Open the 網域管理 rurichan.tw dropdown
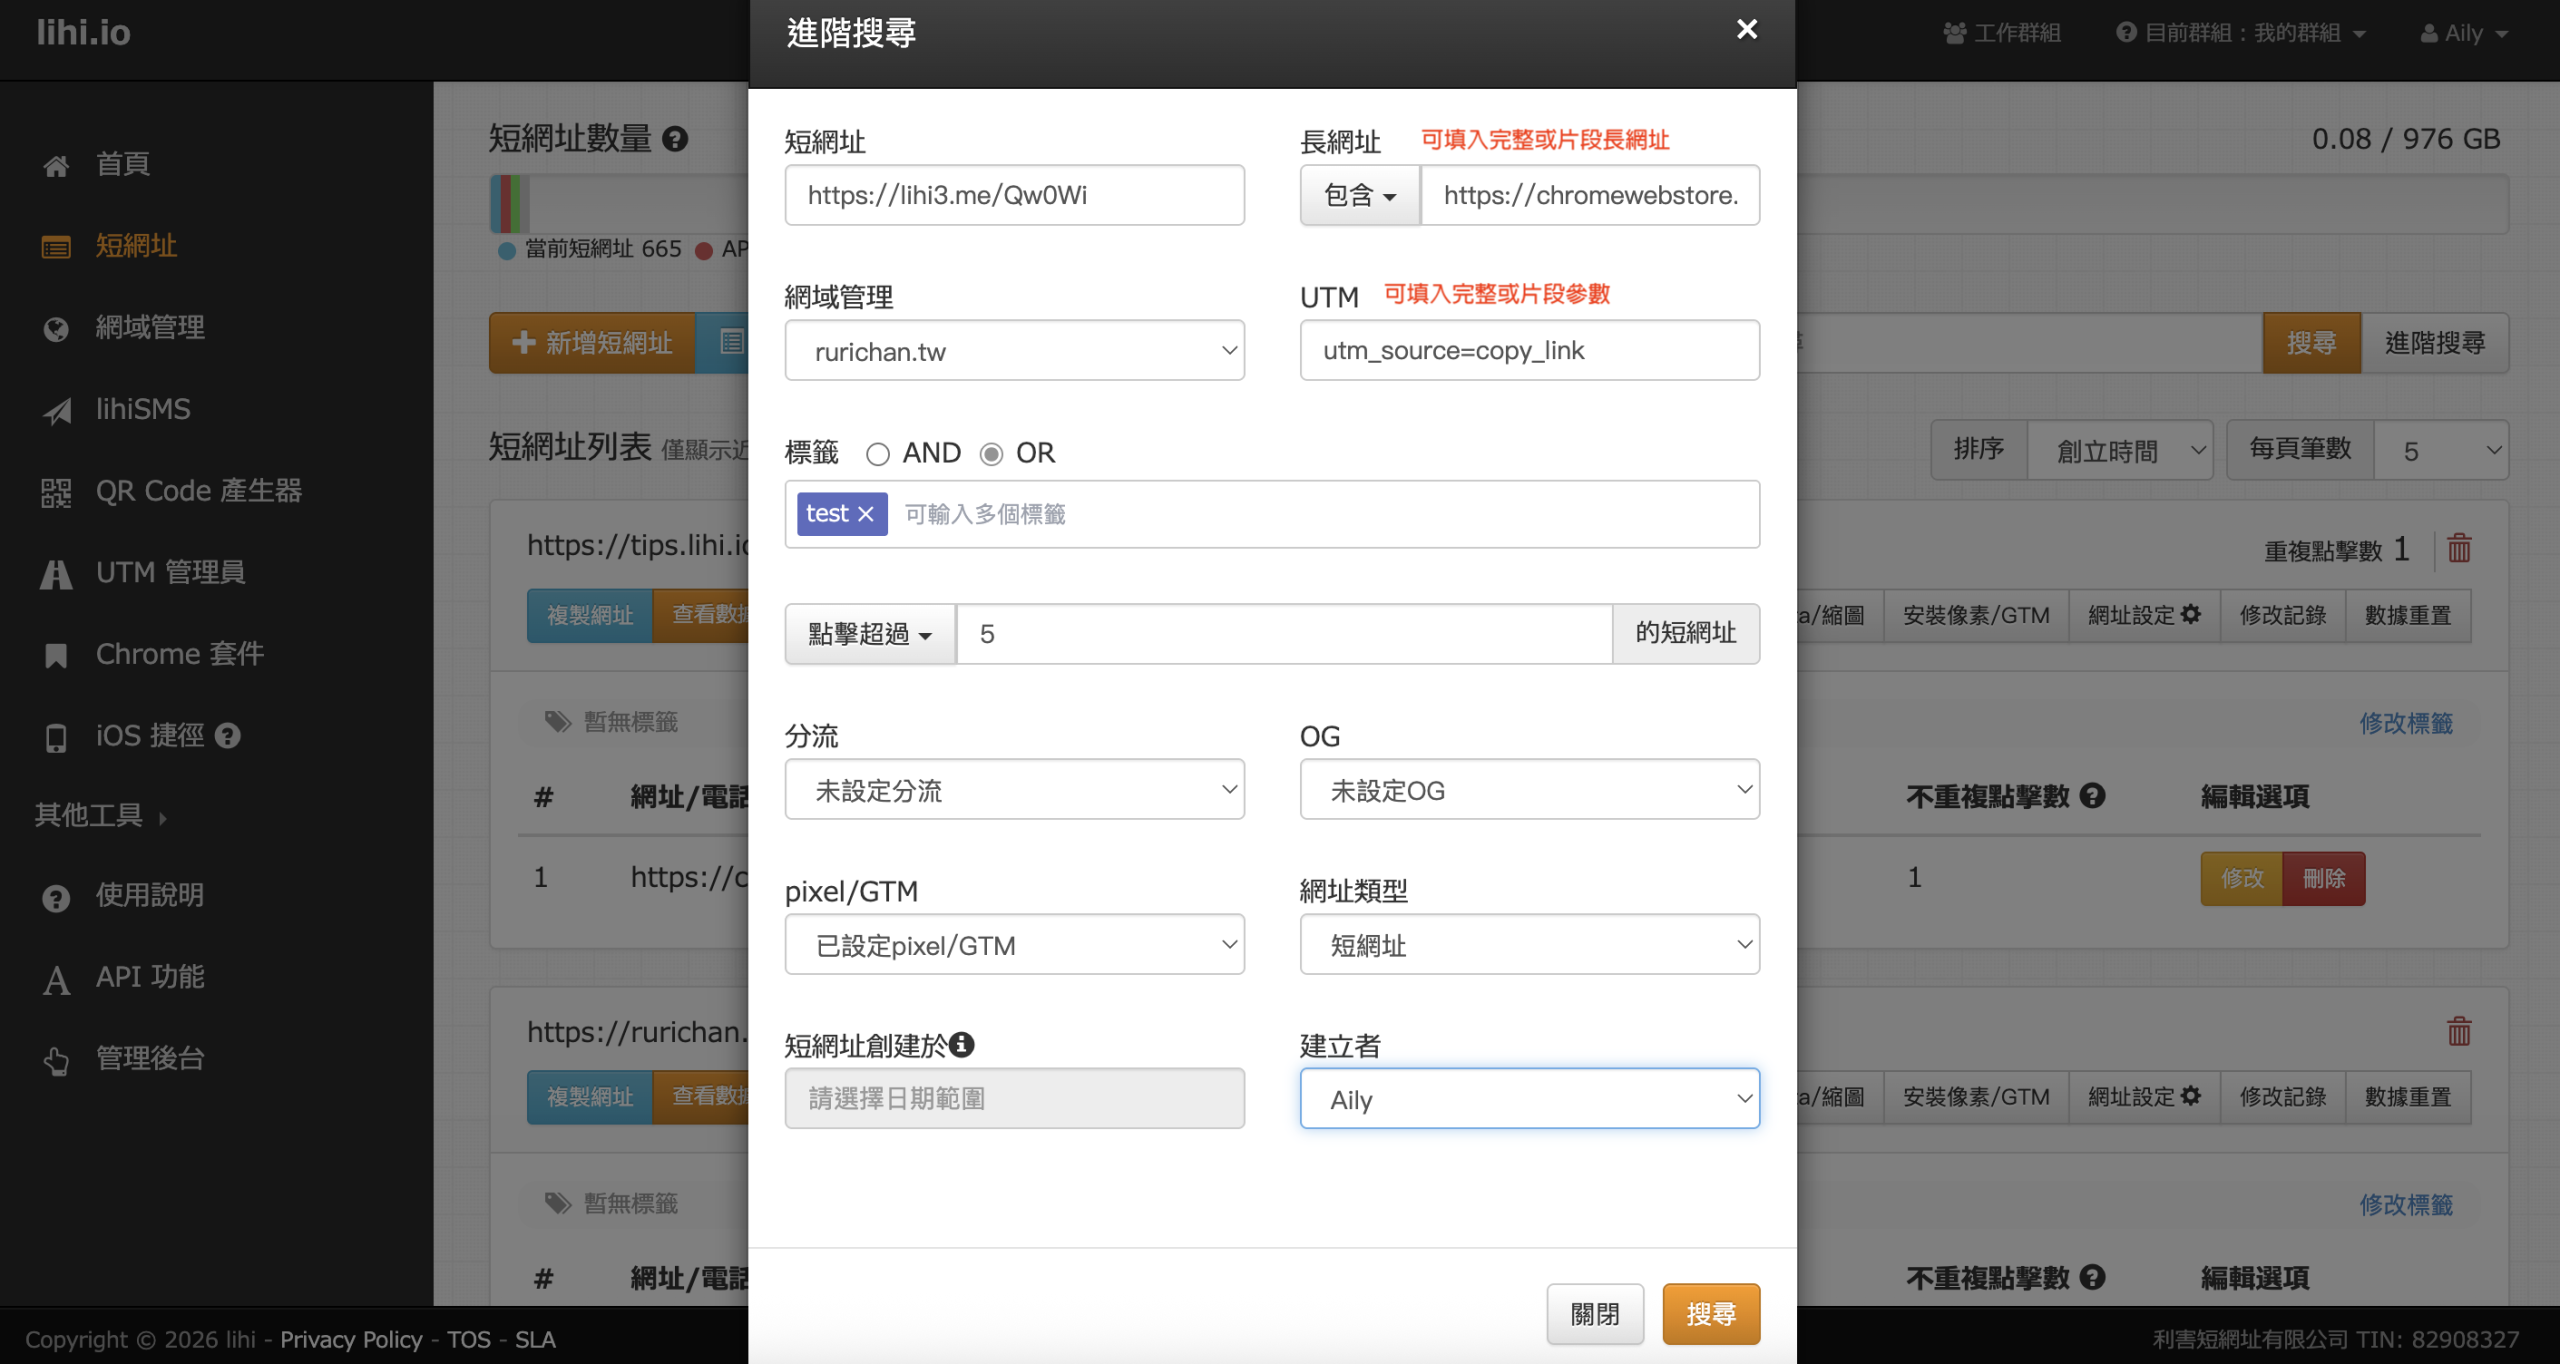Image resolution: width=2560 pixels, height=1364 pixels. pyautogui.click(x=1014, y=351)
